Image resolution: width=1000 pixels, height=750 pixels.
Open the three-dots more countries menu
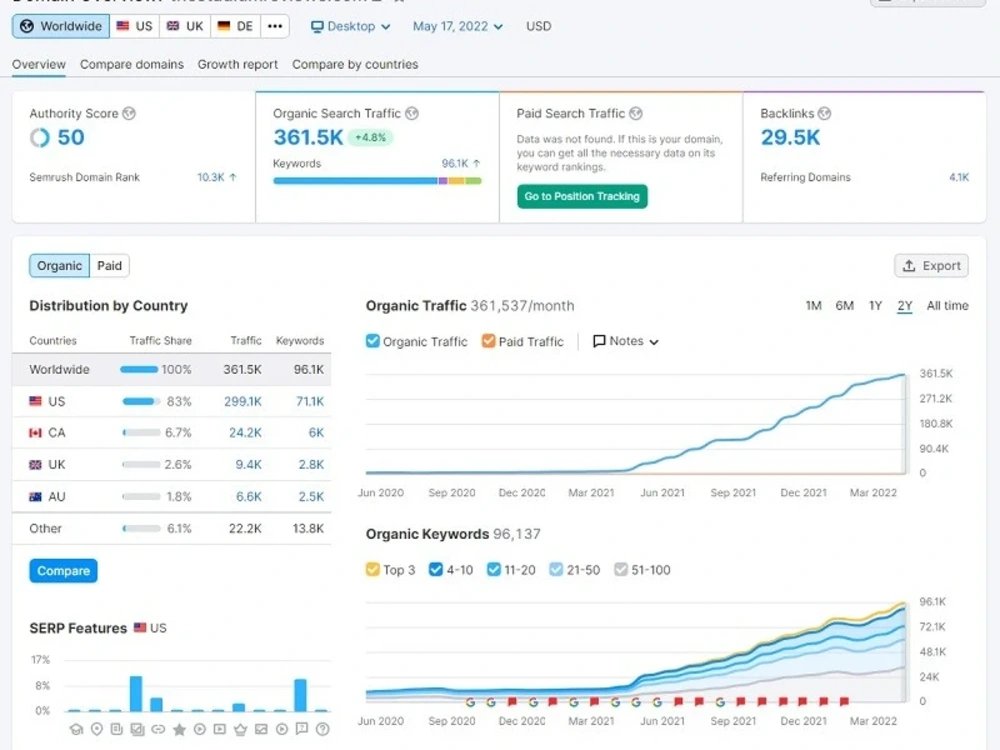(275, 26)
